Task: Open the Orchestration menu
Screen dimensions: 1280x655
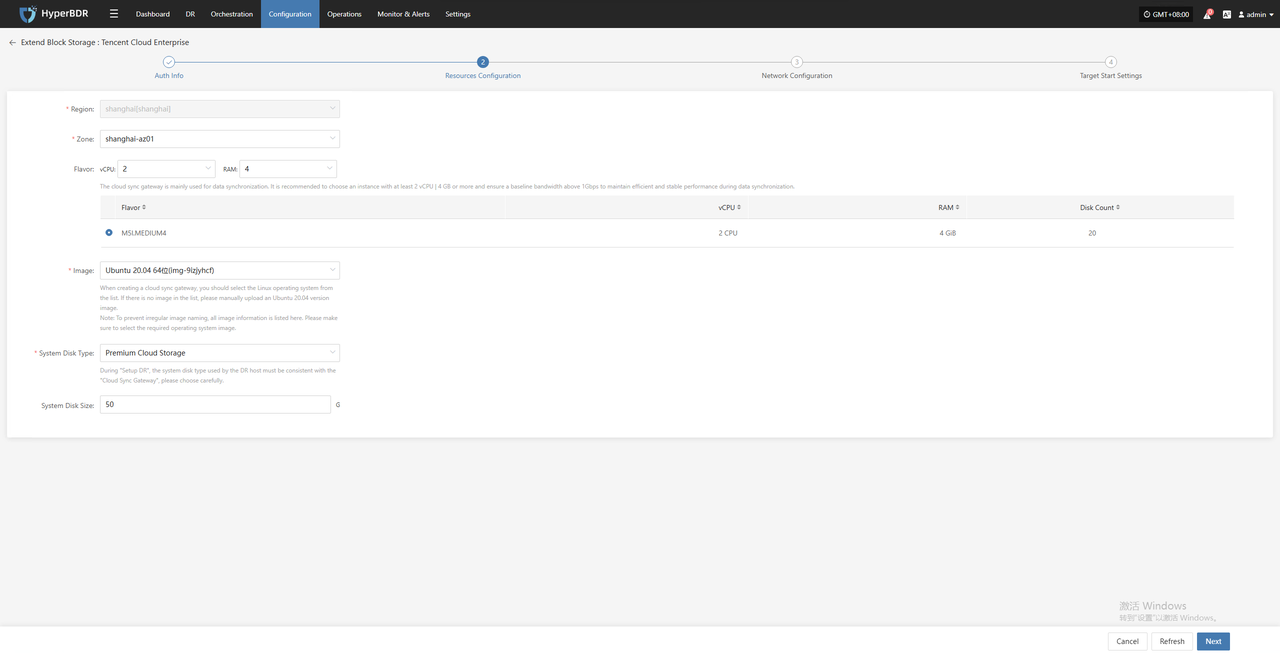Action: click(x=232, y=14)
